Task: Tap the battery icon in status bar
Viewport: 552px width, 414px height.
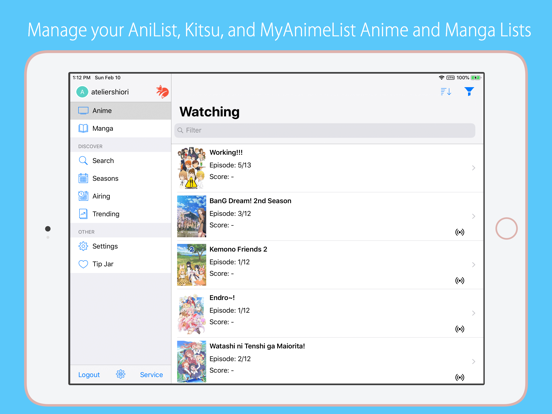Action: [x=476, y=77]
